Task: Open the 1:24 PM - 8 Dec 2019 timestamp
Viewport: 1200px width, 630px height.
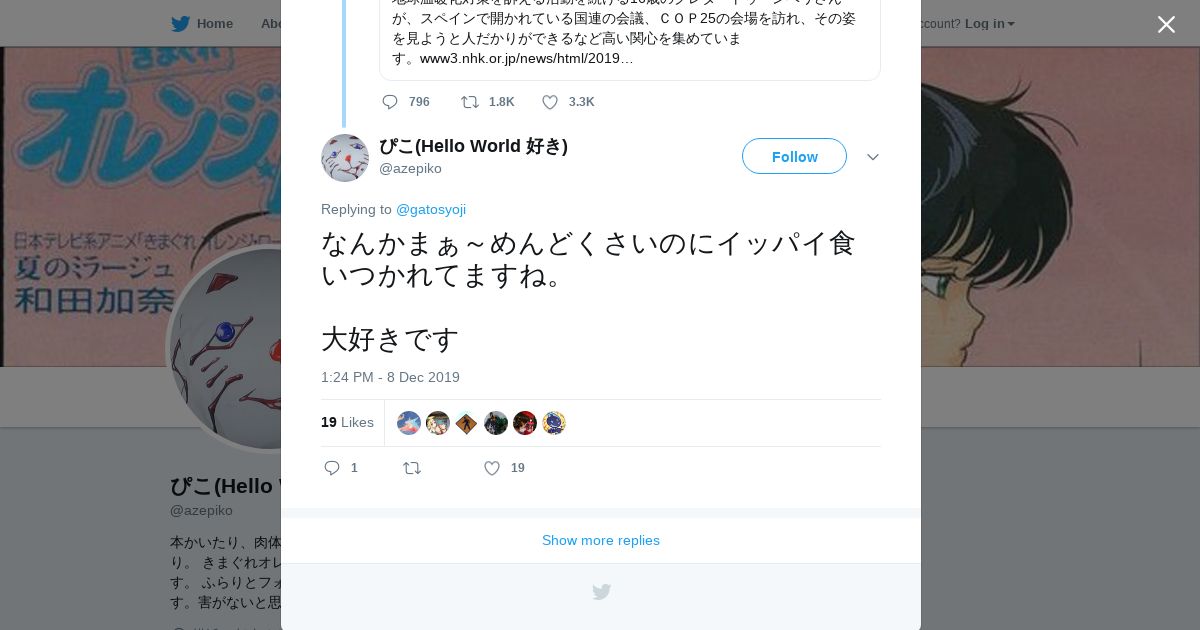Action: tap(390, 377)
